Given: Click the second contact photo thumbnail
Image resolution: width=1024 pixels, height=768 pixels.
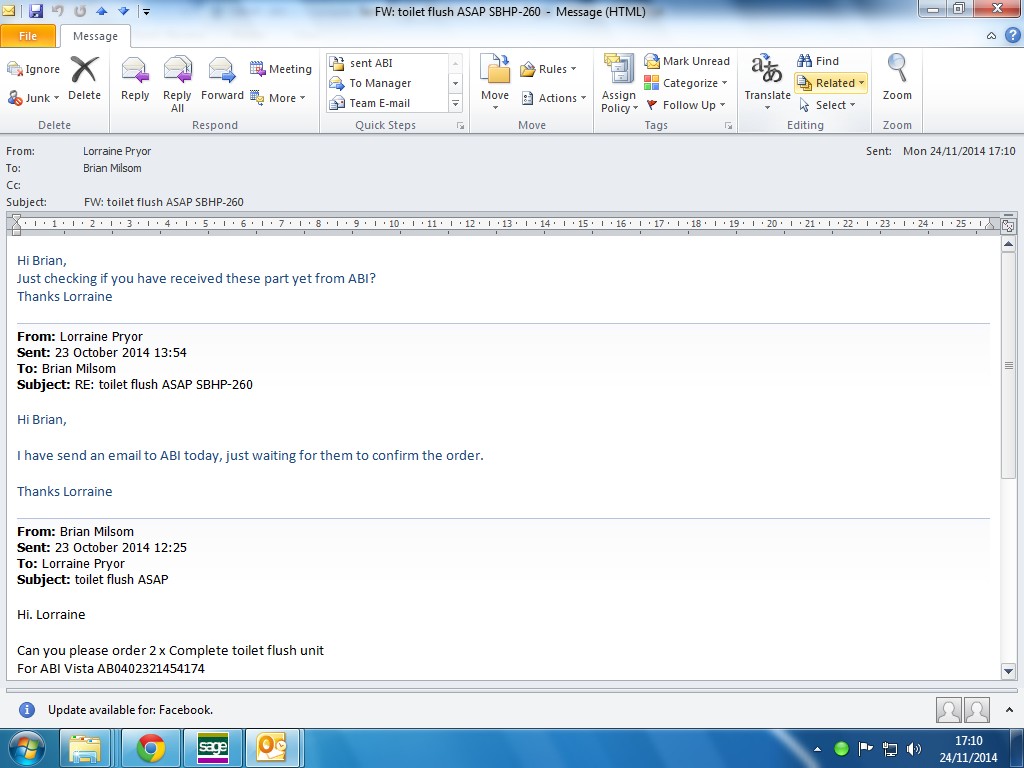Looking at the screenshot, I should 977,710.
